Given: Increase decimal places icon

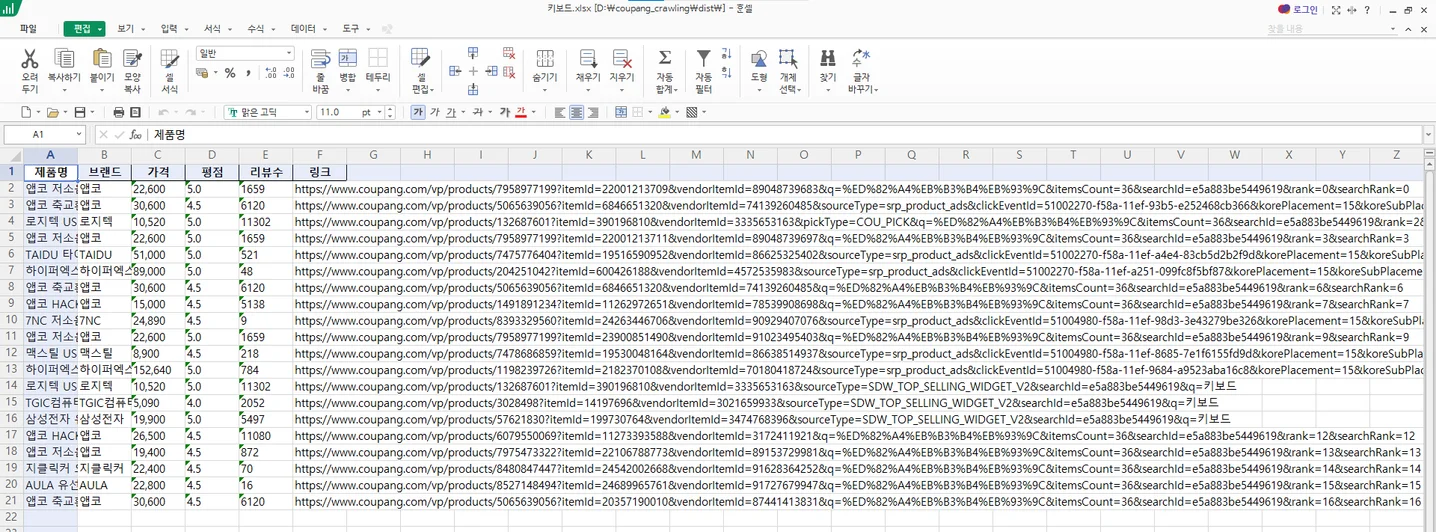Looking at the screenshot, I should click(270, 73).
